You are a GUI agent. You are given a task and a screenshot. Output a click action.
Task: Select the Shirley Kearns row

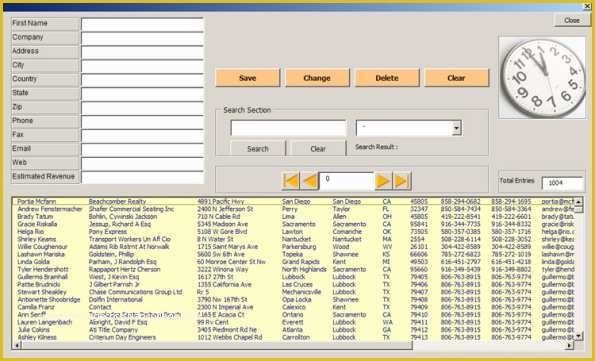[293, 239]
